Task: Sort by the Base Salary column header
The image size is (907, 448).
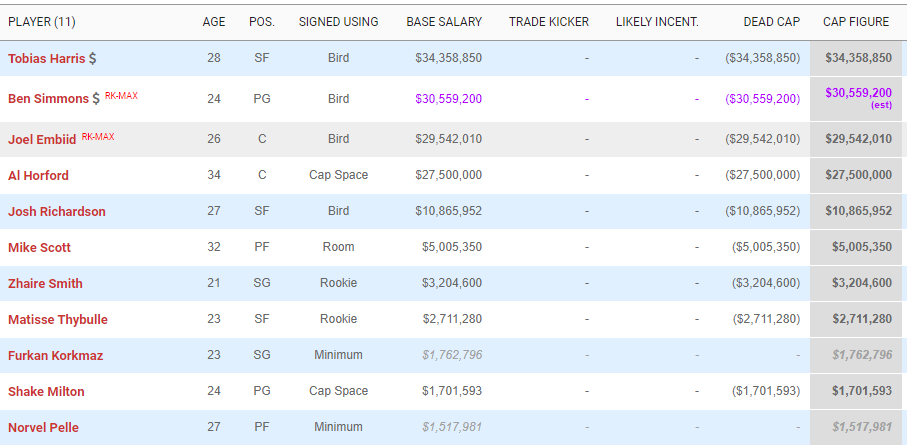Action: [x=444, y=21]
